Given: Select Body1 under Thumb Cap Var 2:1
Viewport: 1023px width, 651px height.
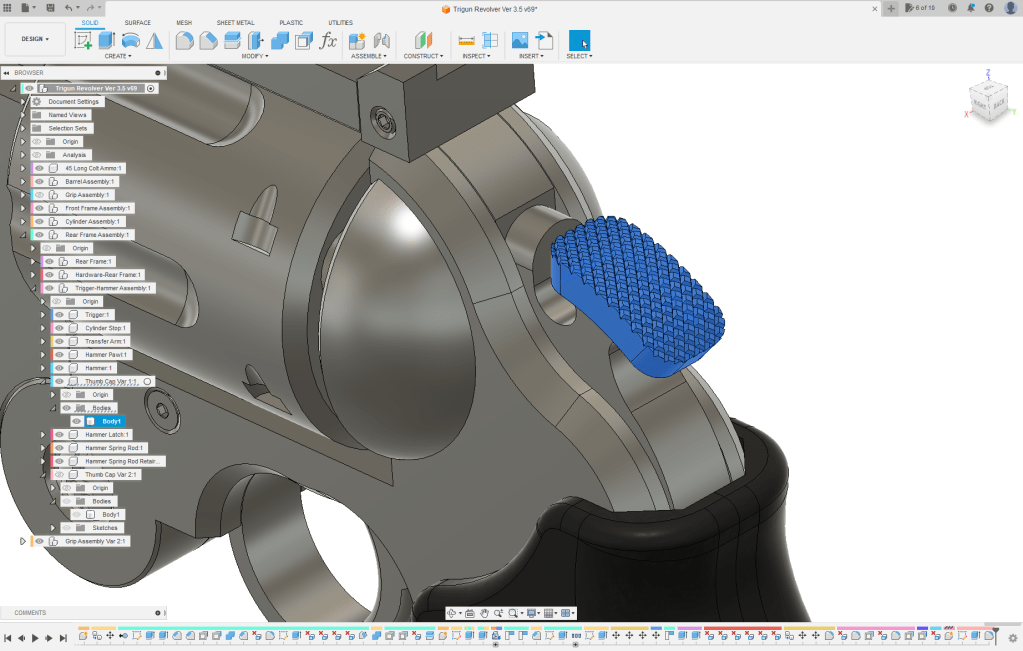Looking at the screenshot, I should tap(110, 515).
